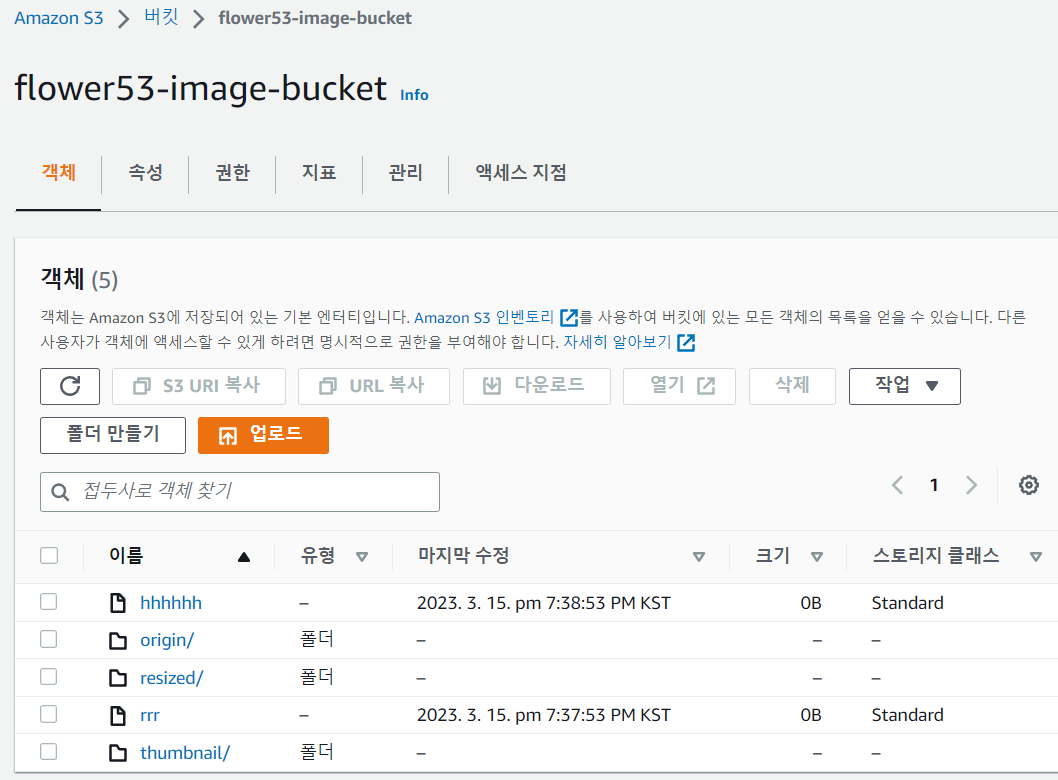
Task: Open table preferences gear icon
Action: pyautogui.click(x=1028, y=485)
